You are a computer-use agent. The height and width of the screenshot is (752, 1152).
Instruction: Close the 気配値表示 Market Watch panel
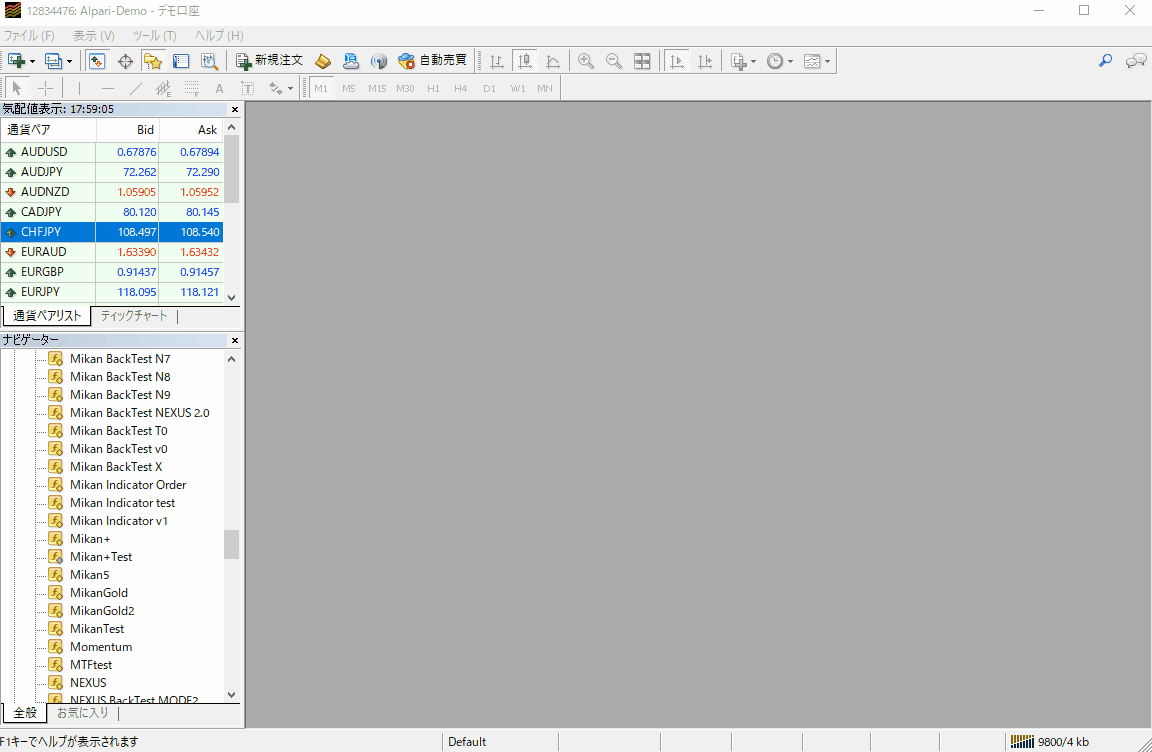coord(234,109)
